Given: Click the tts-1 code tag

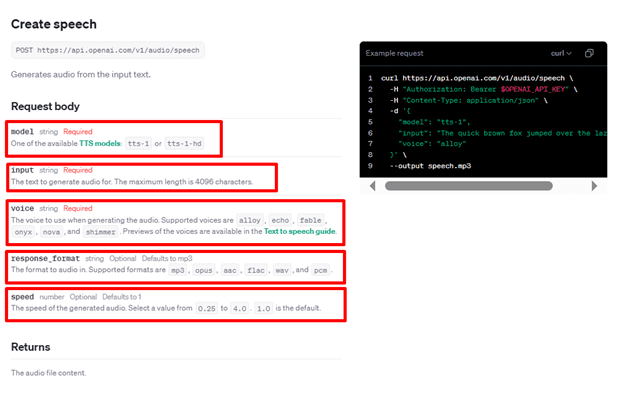Looking at the screenshot, I should (x=138, y=143).
